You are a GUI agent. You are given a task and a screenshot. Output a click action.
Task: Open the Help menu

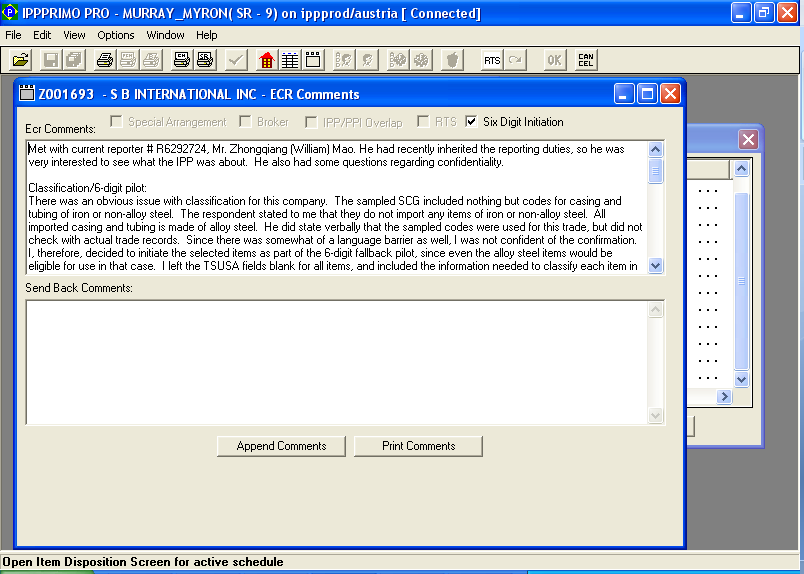[207, 35]
